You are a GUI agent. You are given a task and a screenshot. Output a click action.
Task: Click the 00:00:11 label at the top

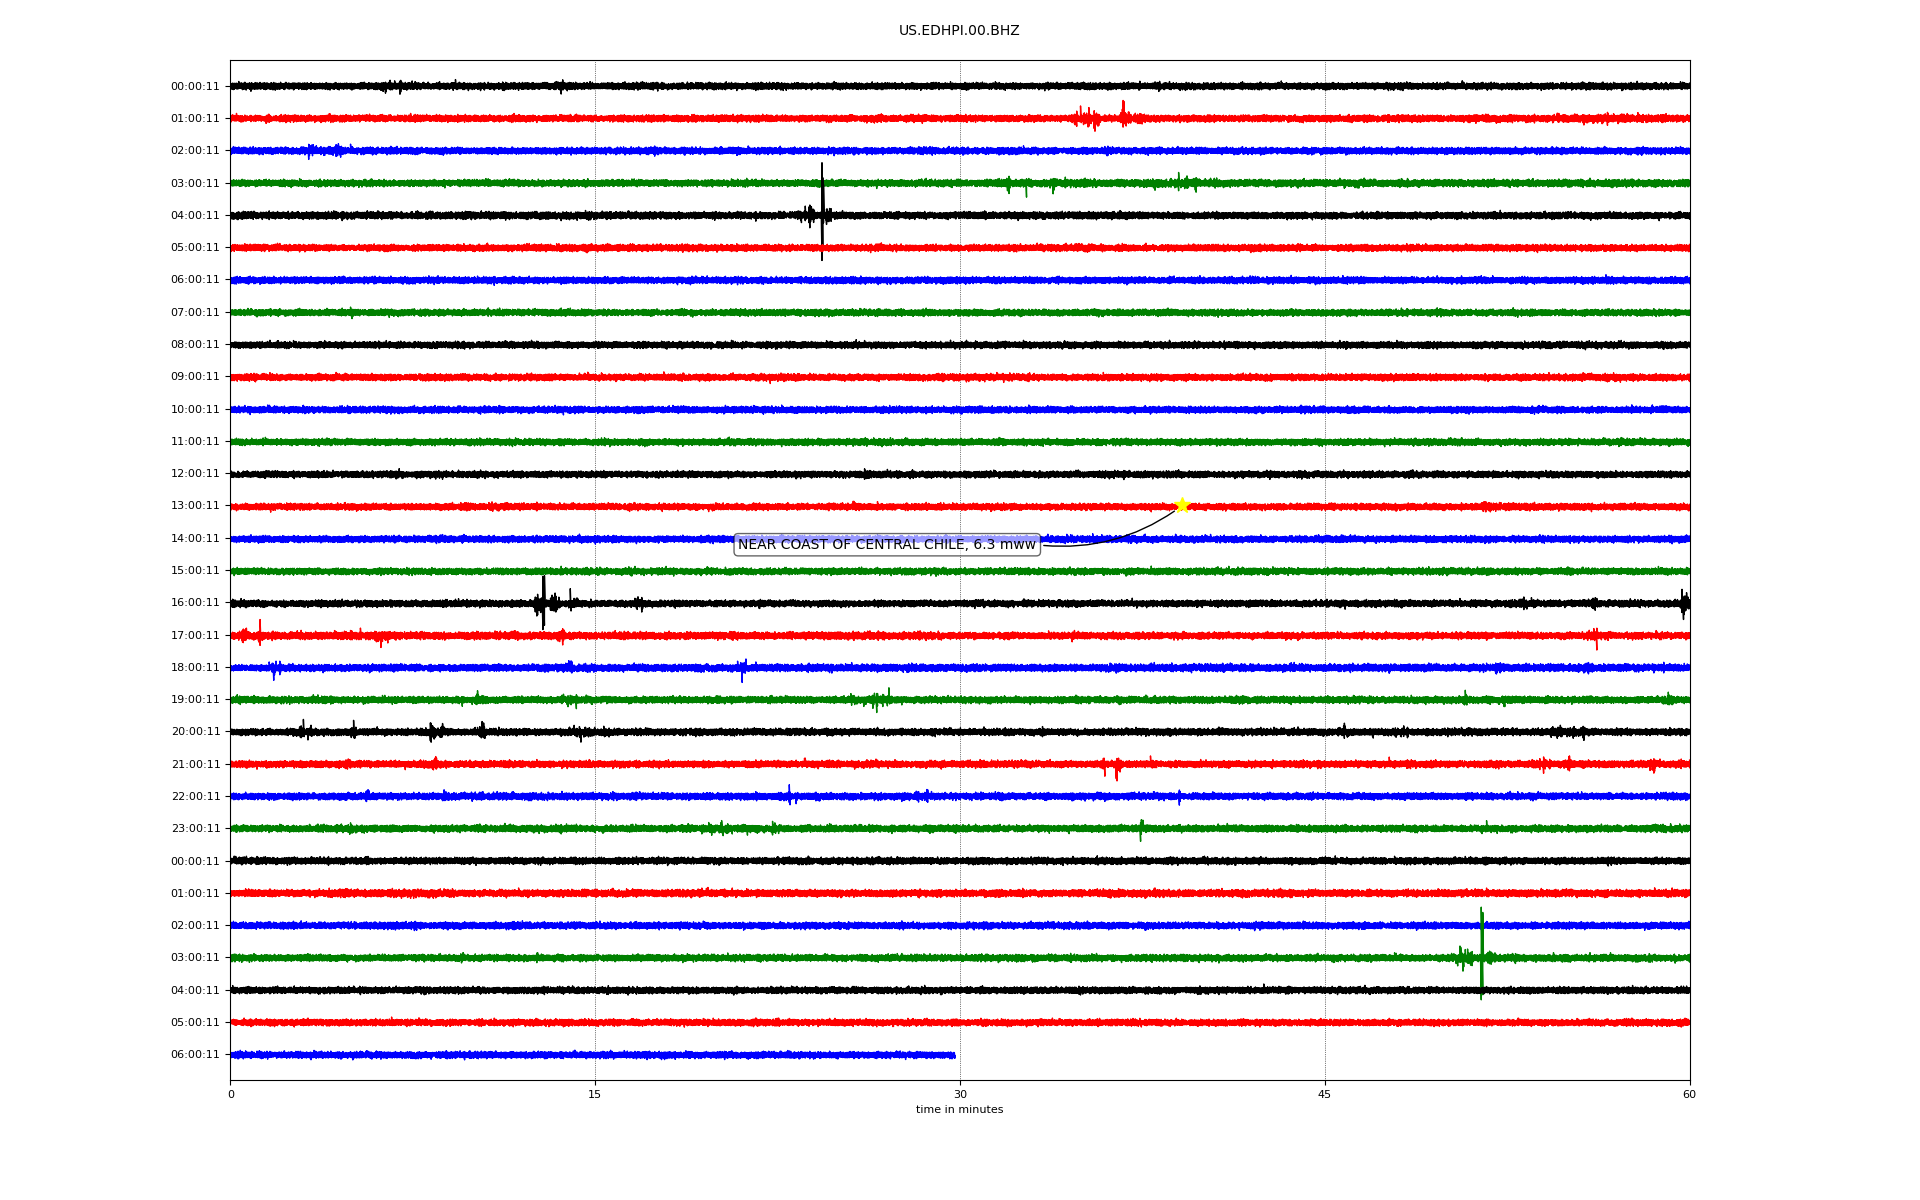pos(195,87)
